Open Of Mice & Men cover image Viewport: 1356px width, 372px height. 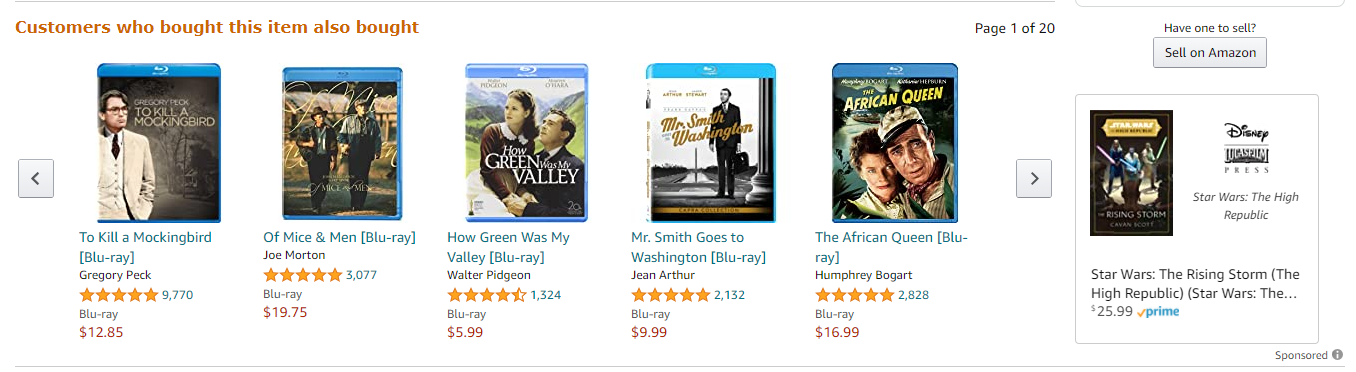[342, 144]
